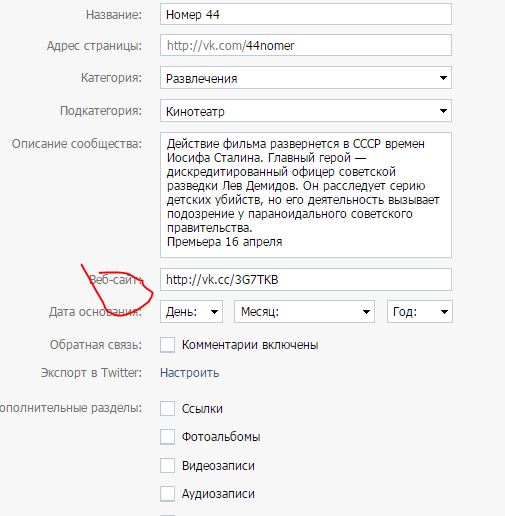
Task: Click the Адрес страницы: label
Action: (x=94, y=45)
